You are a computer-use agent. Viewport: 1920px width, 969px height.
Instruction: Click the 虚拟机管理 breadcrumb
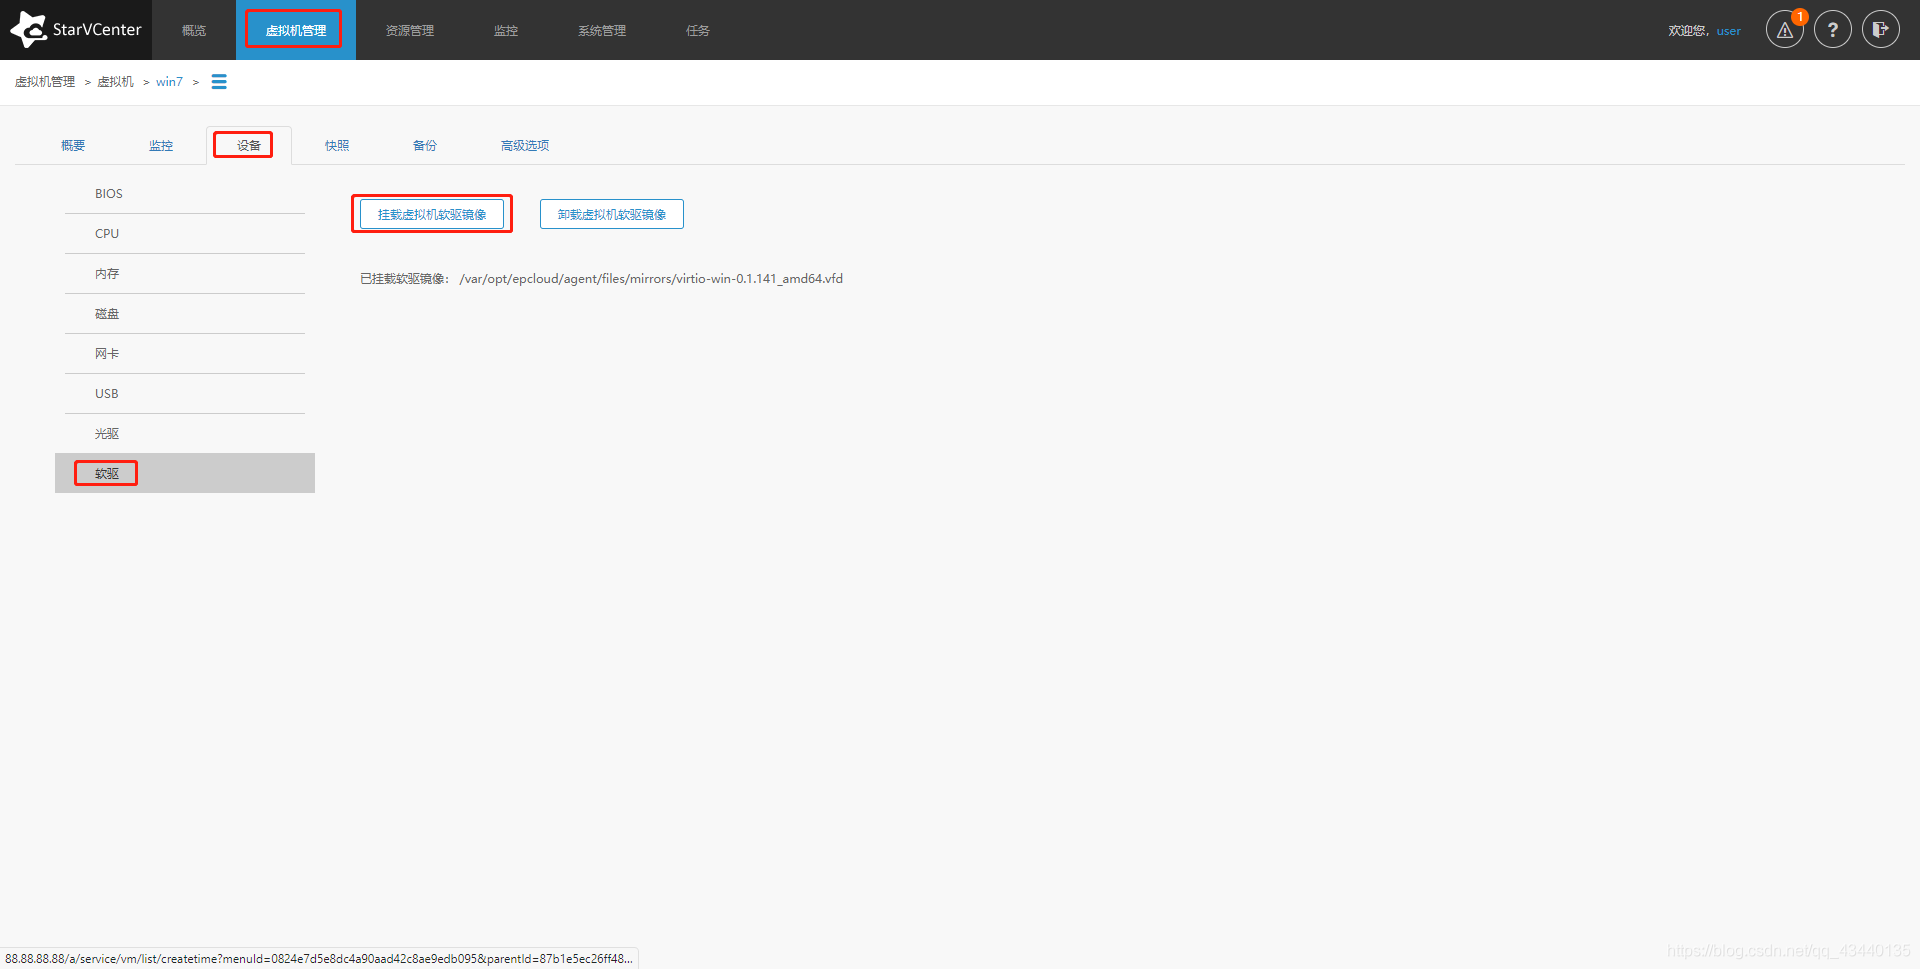click(45, 82)
